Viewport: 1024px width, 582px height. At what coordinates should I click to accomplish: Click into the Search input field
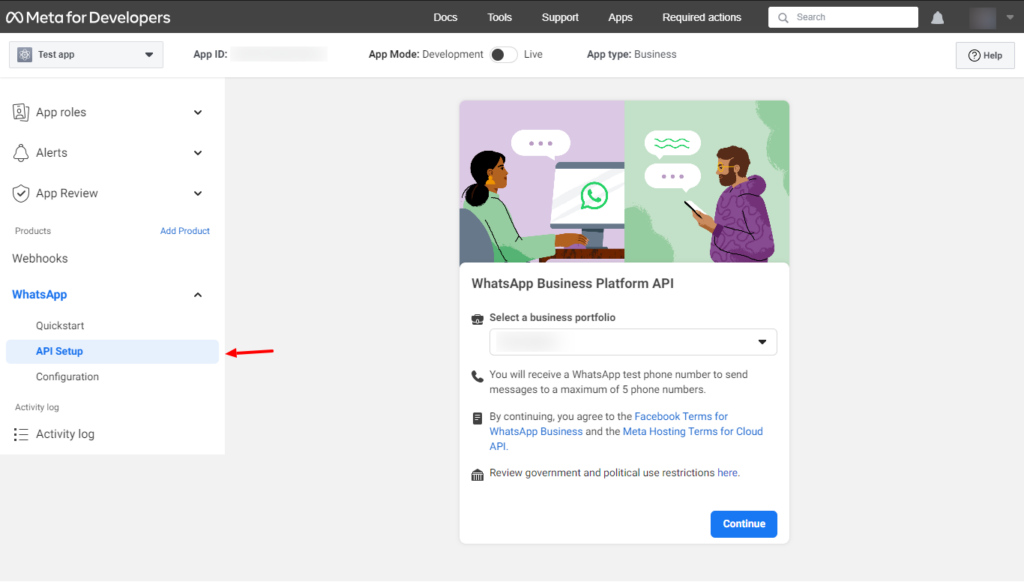852,17
